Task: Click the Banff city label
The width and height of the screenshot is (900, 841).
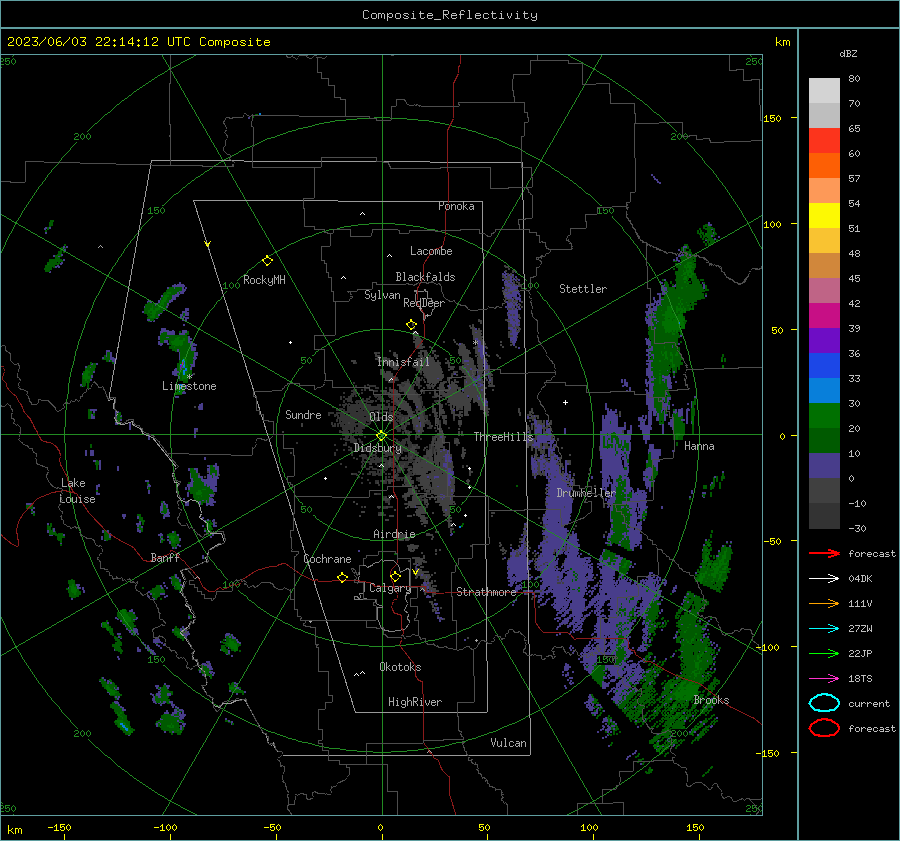Action: [165, 557]
